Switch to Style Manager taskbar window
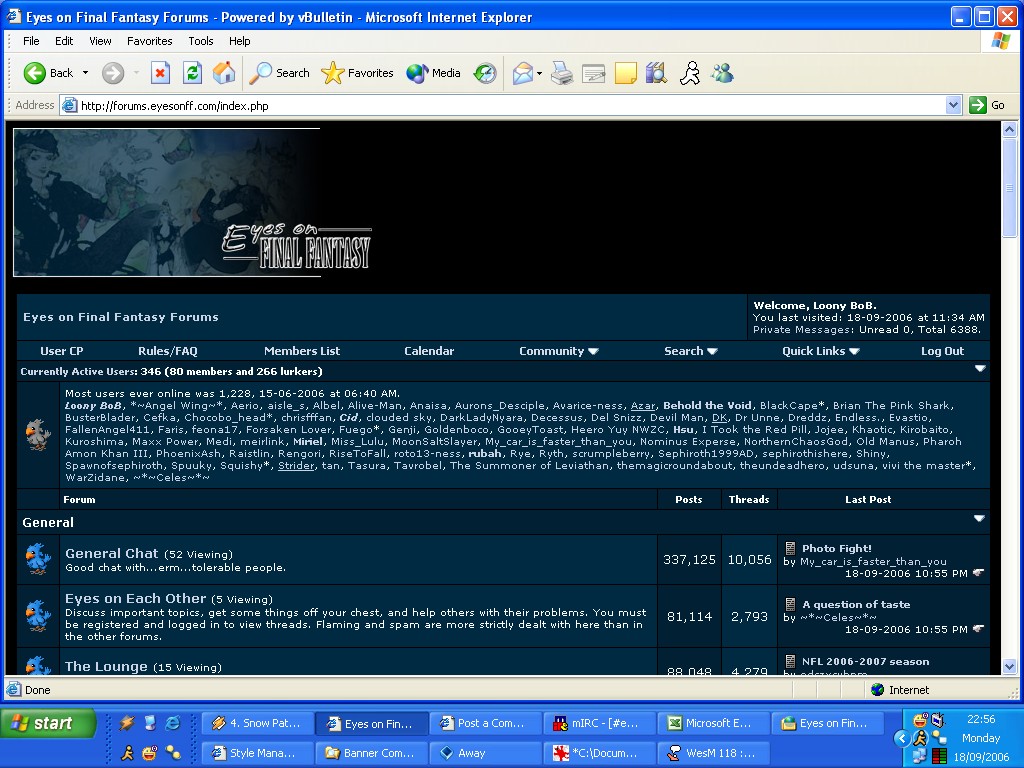Viewport: 1024px width, 768px height. click(x=258, y=753)
